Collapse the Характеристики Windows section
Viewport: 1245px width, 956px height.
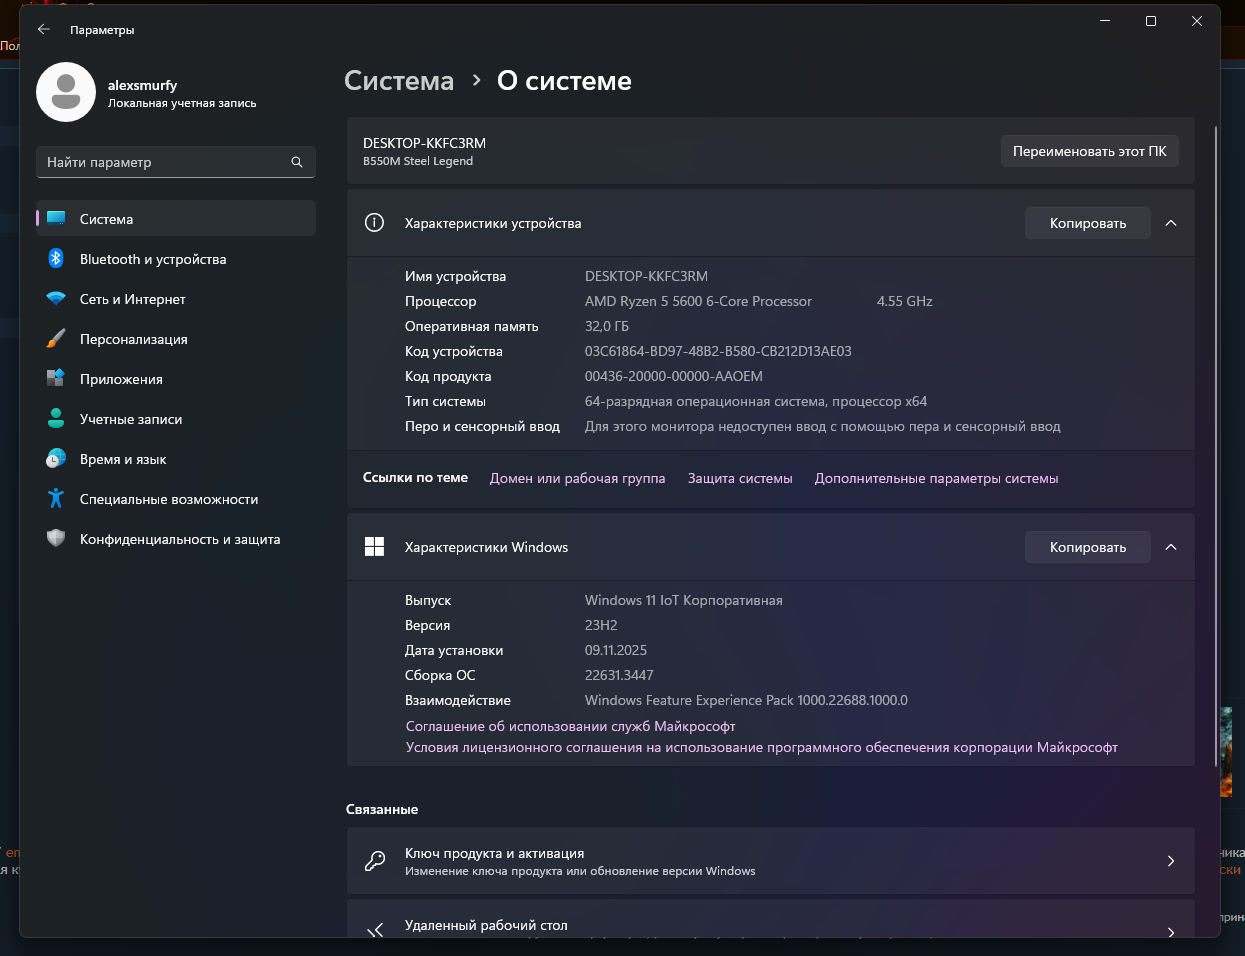[x=1171, y=547]
